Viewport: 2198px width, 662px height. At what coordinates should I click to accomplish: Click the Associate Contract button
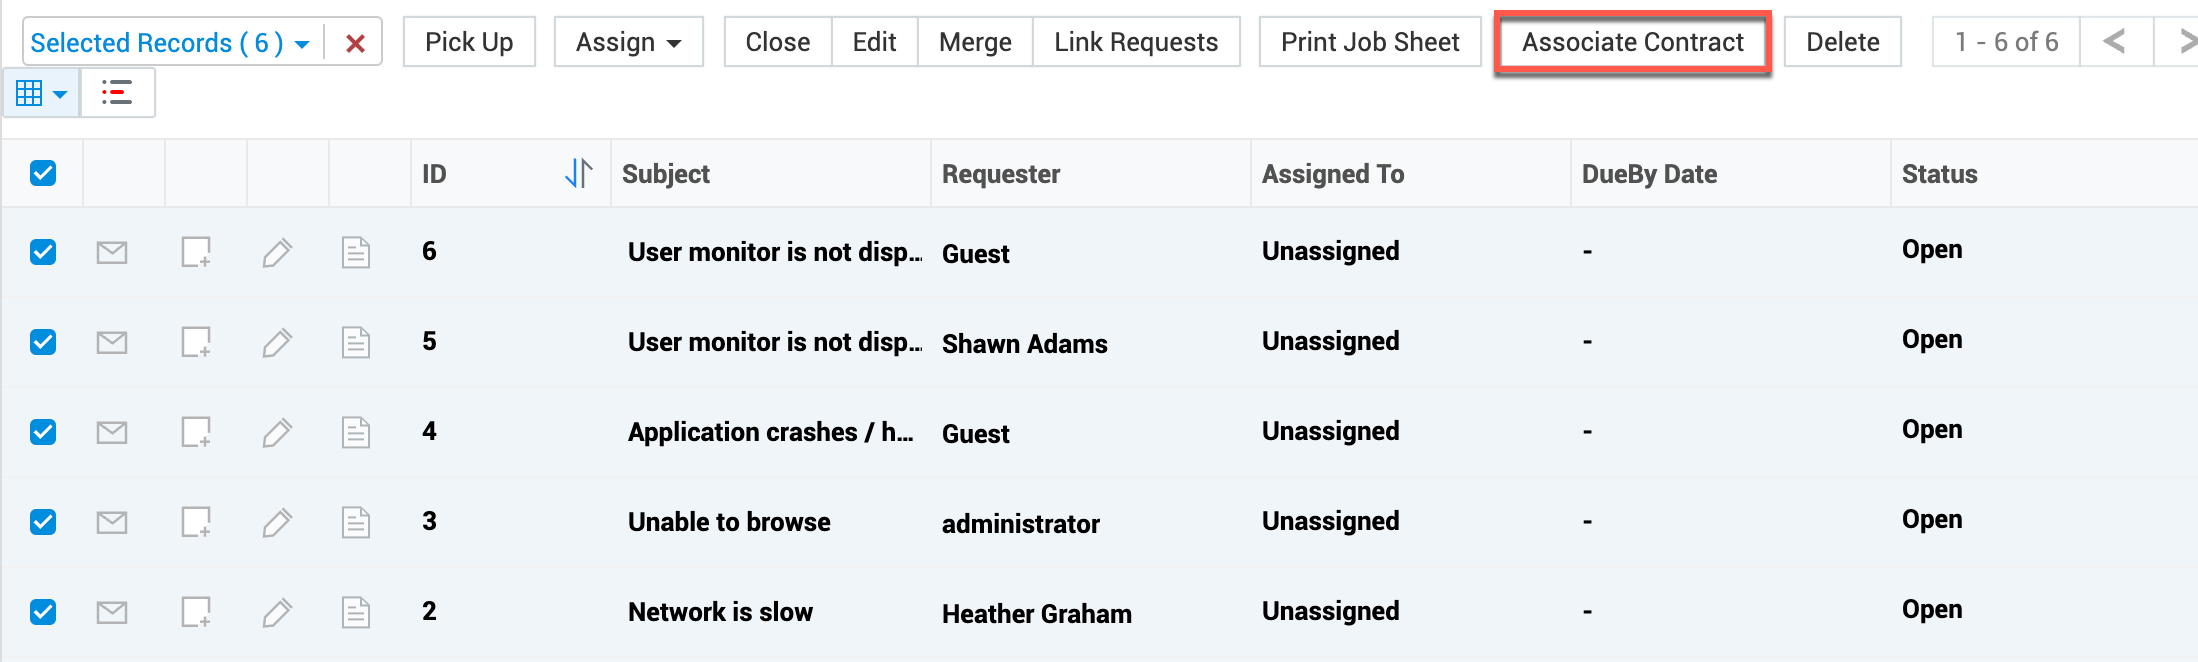1632,42
